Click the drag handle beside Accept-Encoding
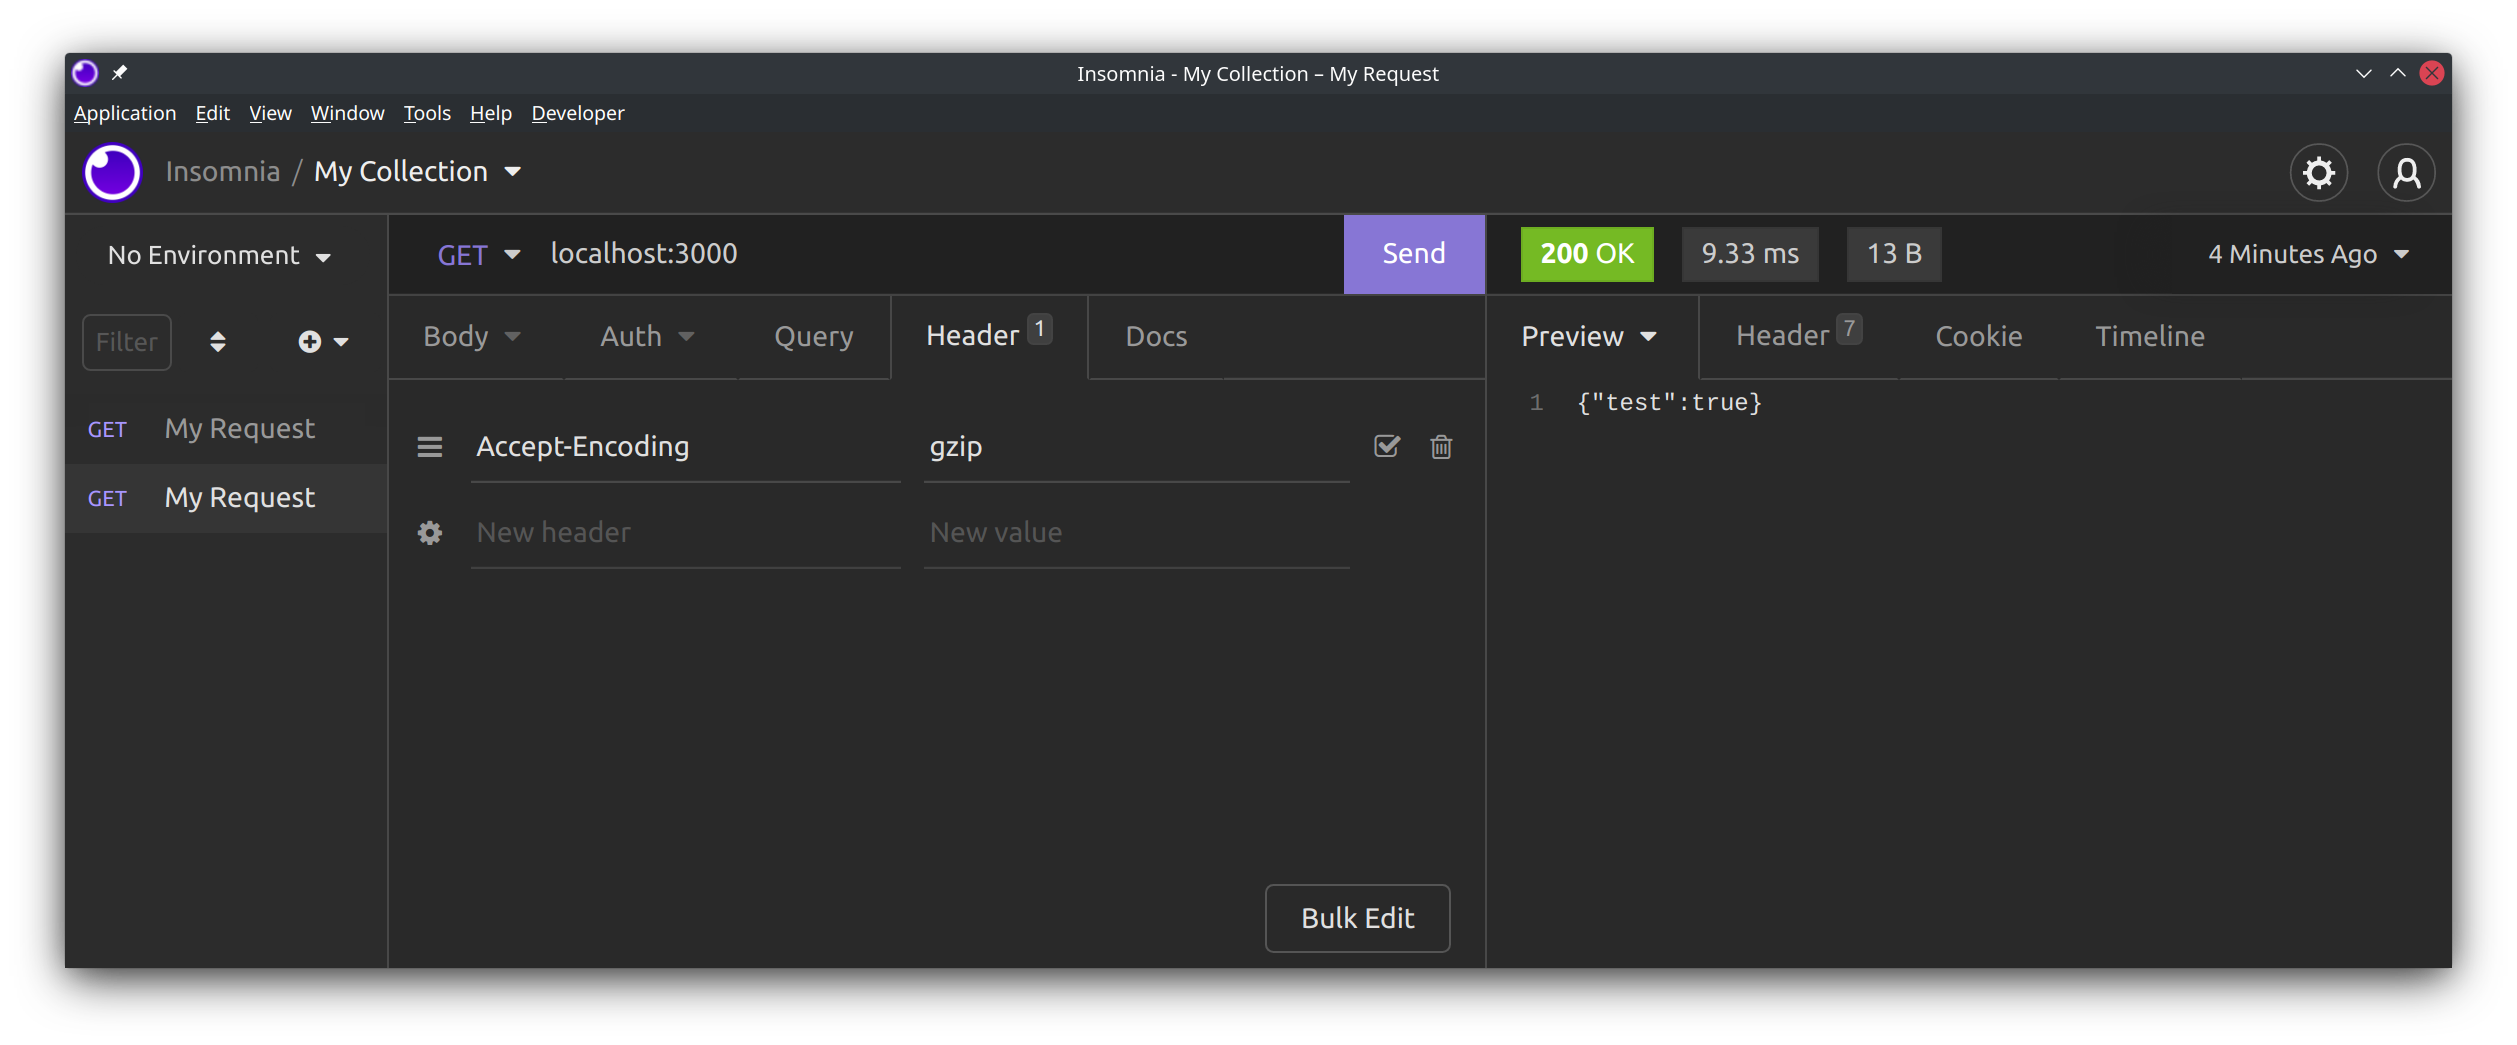 tap(429, 447)
